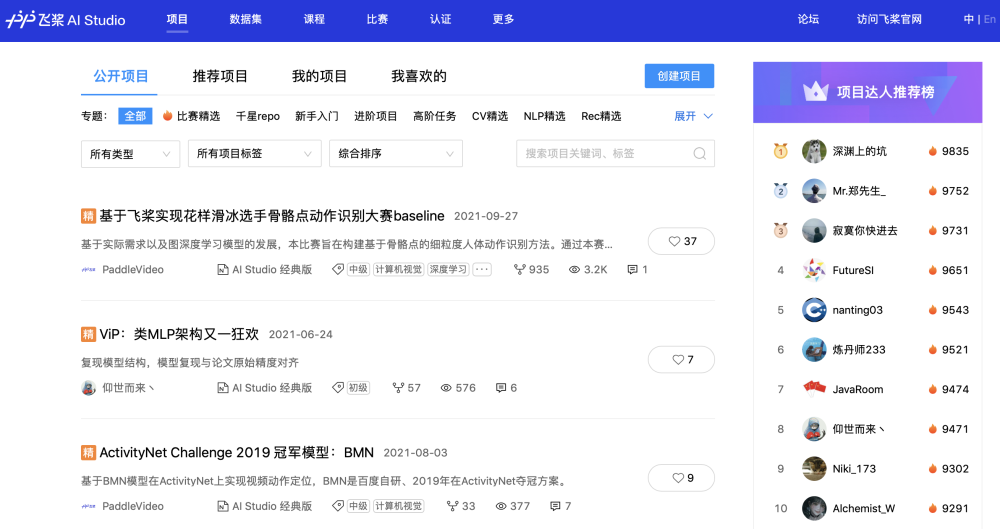Click the project keyword search field
The image size is (1000, 529).
click(615, 154)
